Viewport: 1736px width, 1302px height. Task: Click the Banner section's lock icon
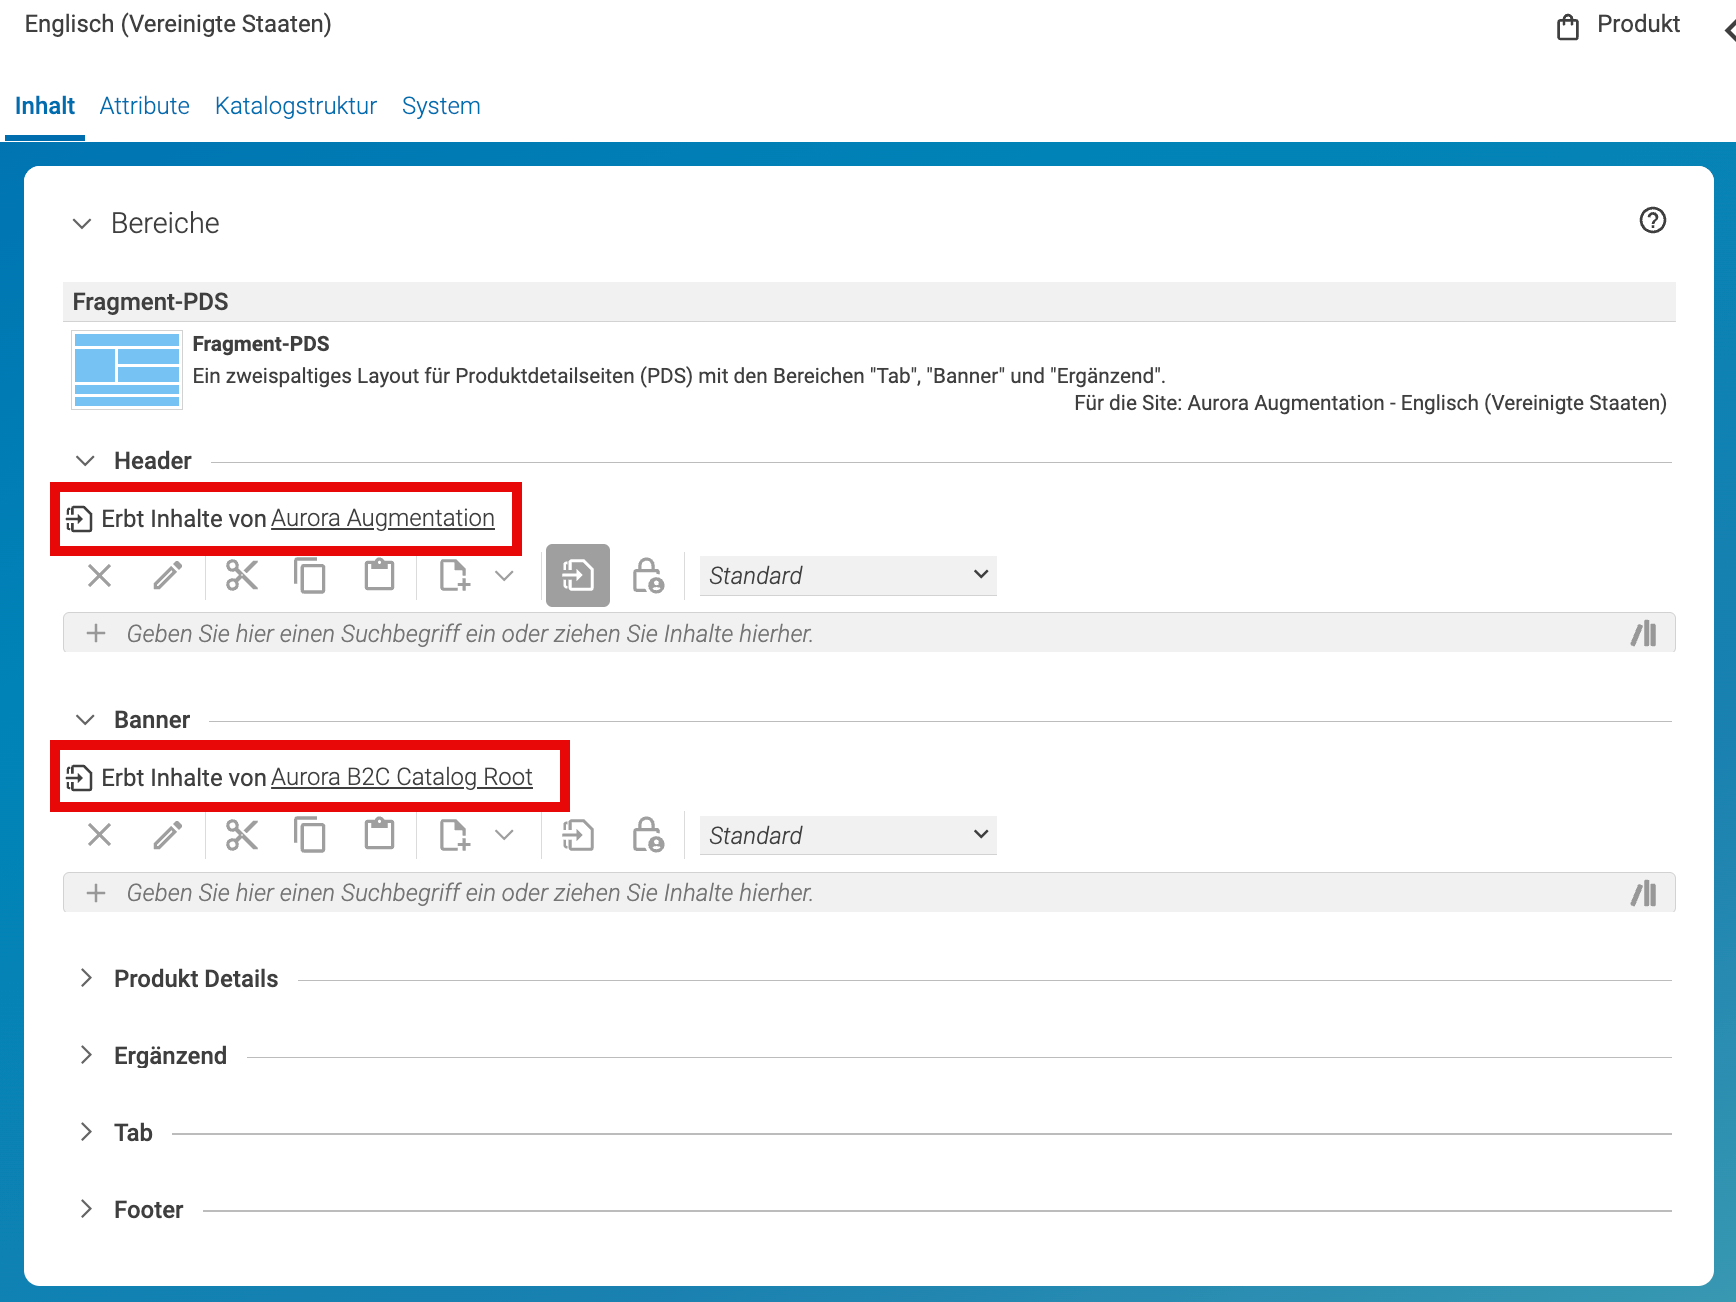click(x=648, y=835)
